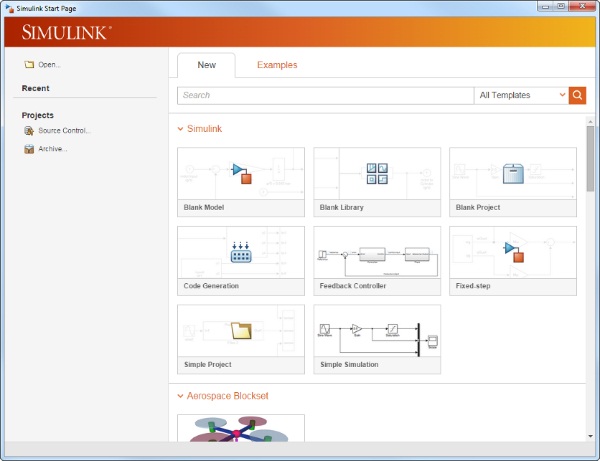Viewport: 600px width, 461px height.
Task: Open the Simple Simulation template thumbnail
Action: pos(377,331)
